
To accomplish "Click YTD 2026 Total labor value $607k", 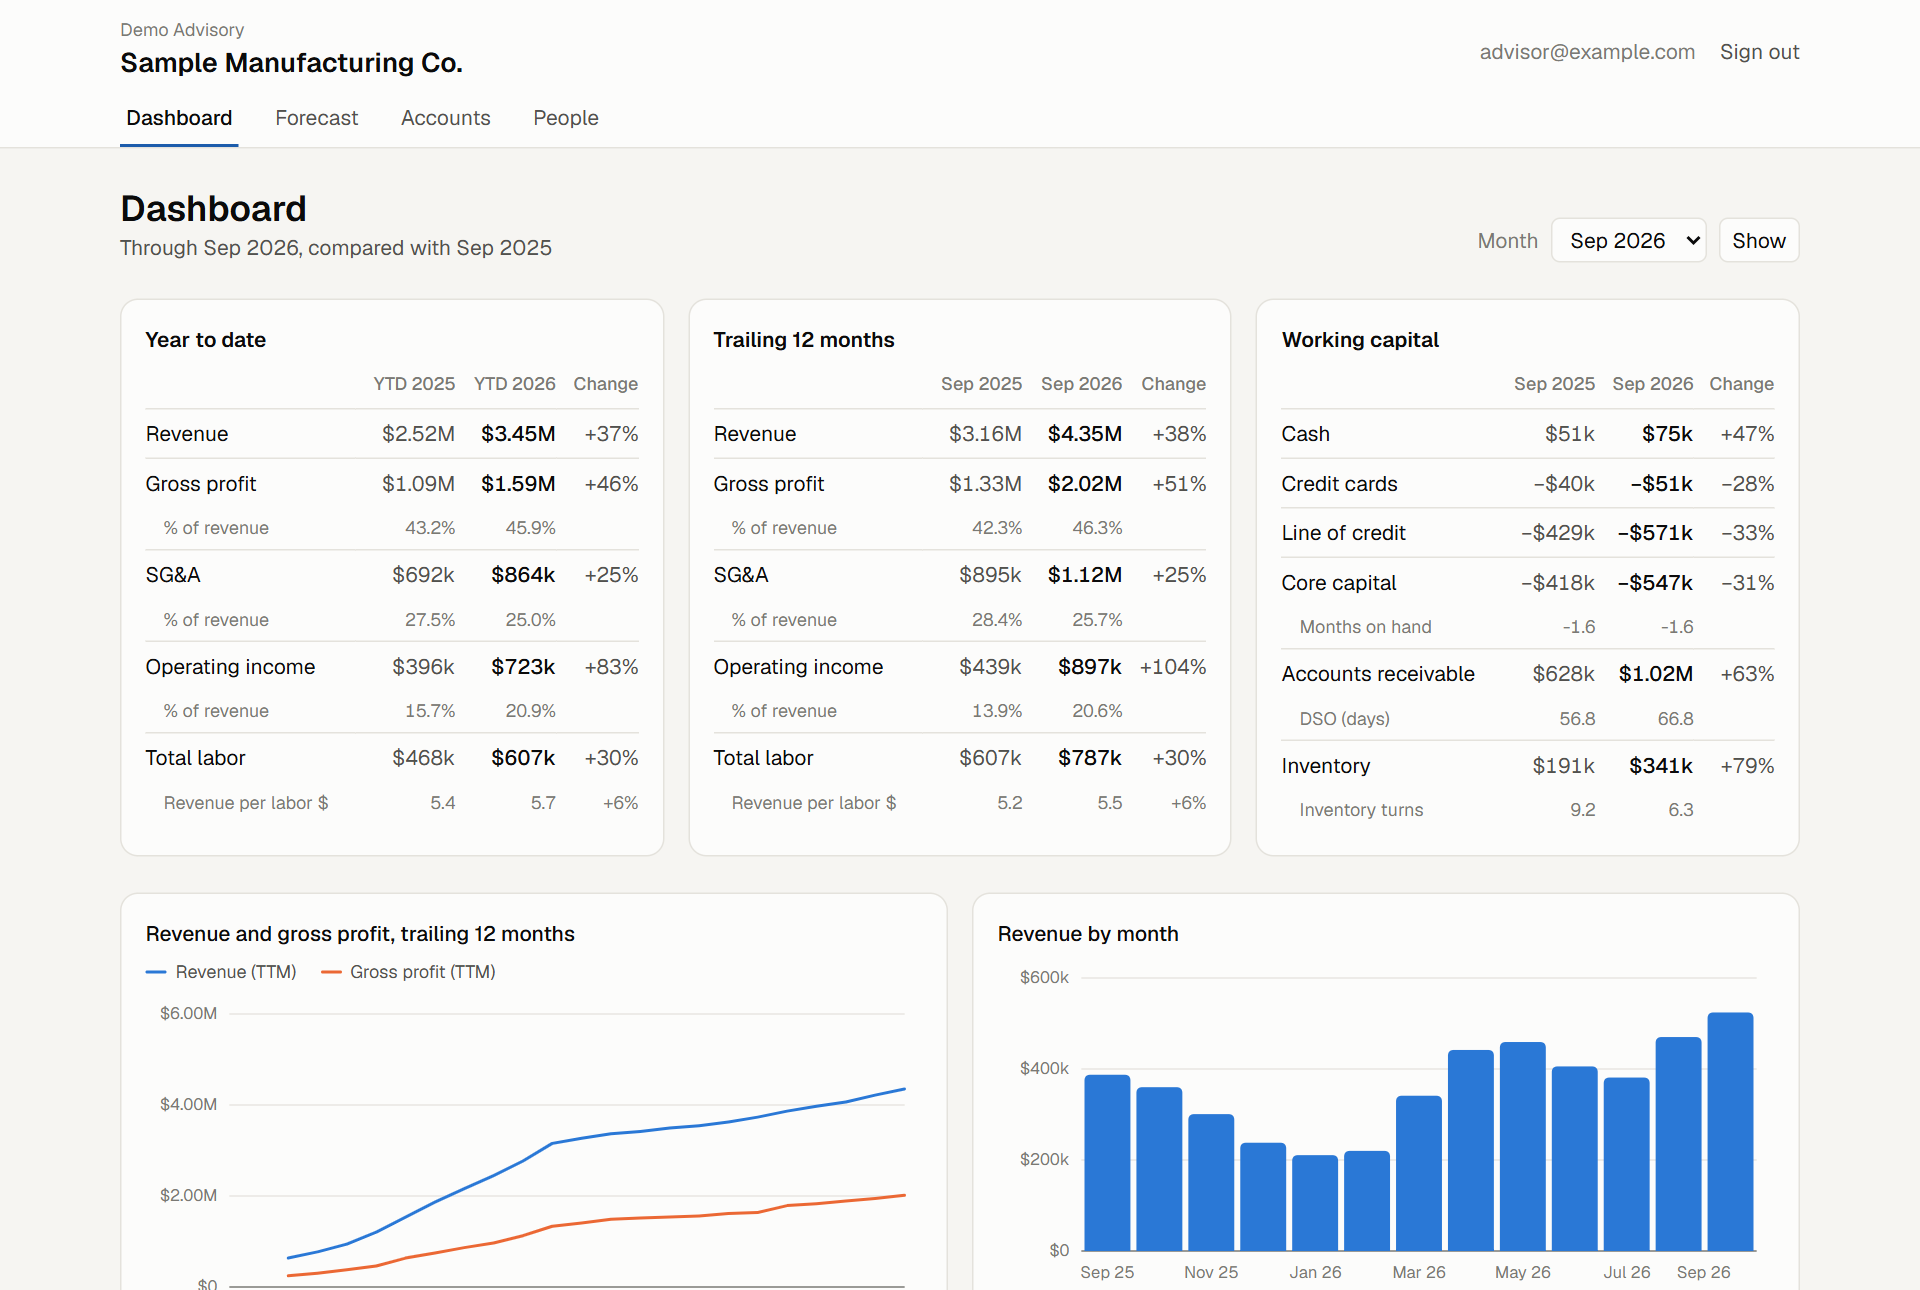I will click(523, 758).
